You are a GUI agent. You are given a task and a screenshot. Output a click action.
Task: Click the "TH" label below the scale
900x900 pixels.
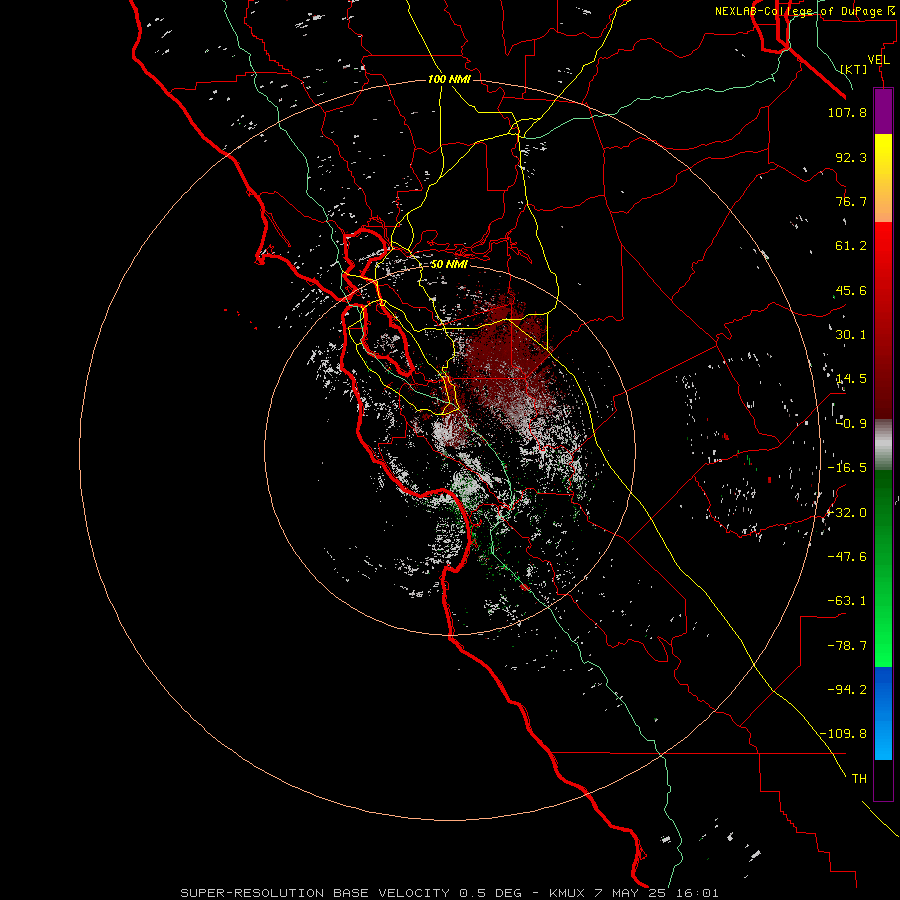(x=859, y=778)
